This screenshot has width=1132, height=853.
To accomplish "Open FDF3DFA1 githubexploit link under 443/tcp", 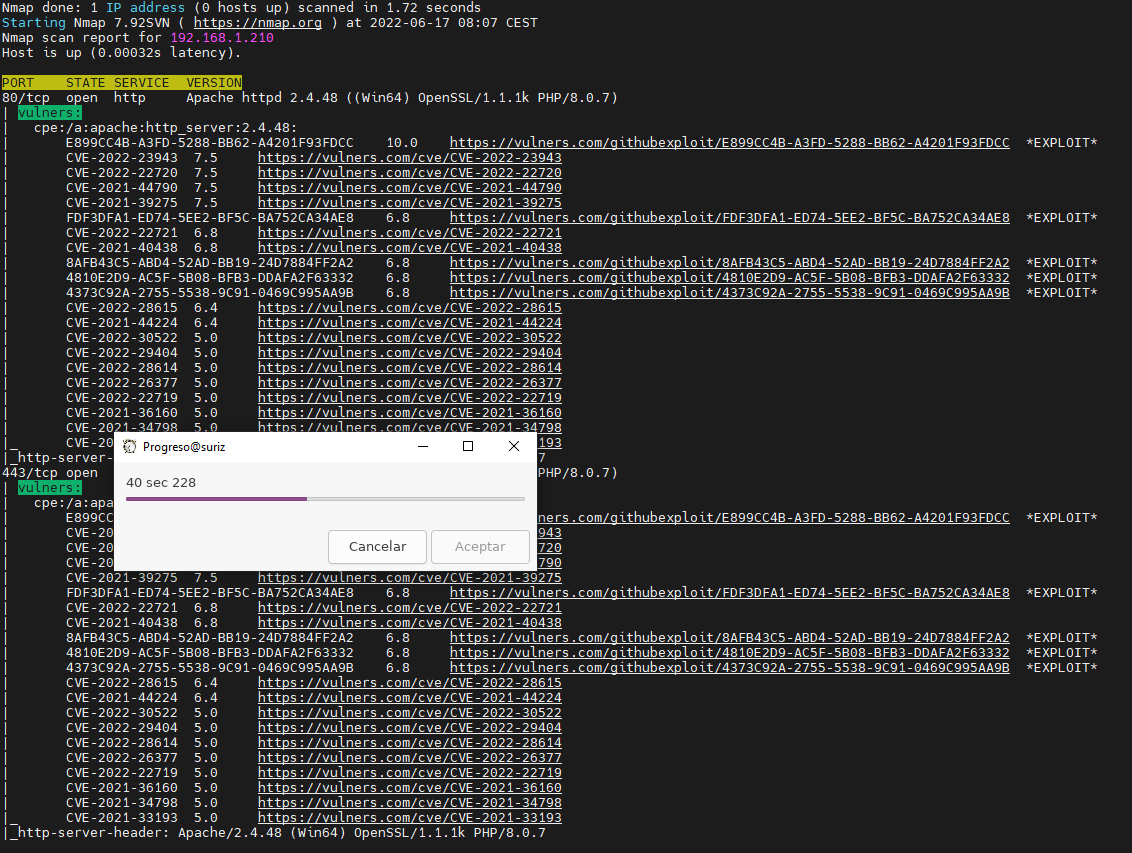I will pyautogui.click(x=730, y=592).
